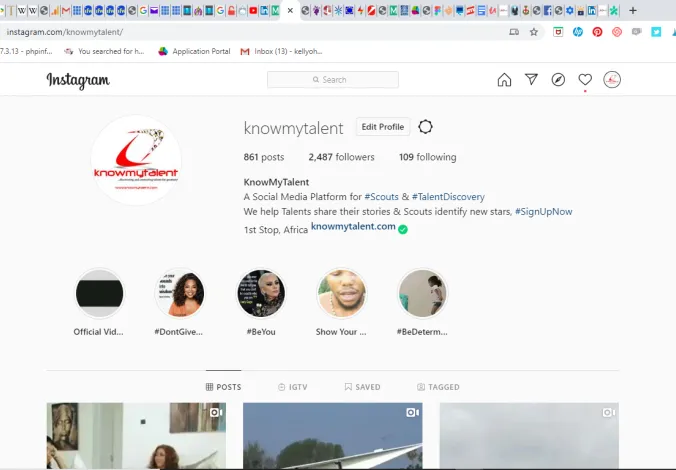Open a new browser tab
Image resolution: width=676 pixels, height=470 pixels.
632,10
